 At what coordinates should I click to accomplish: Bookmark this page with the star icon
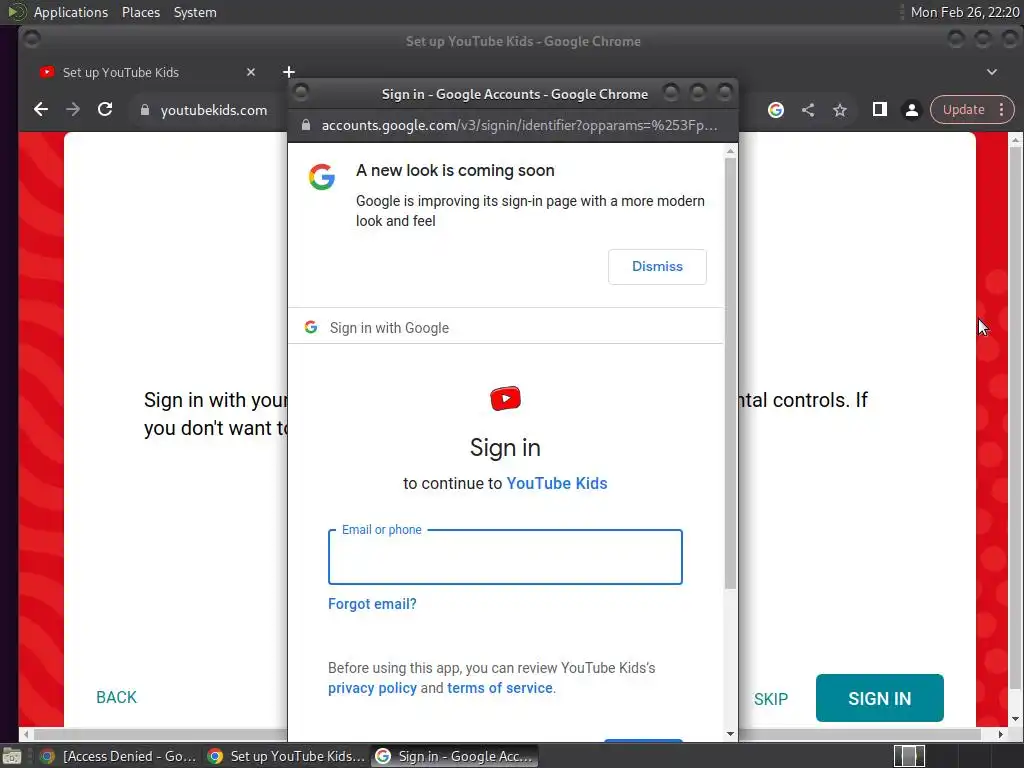pos(840,110)
